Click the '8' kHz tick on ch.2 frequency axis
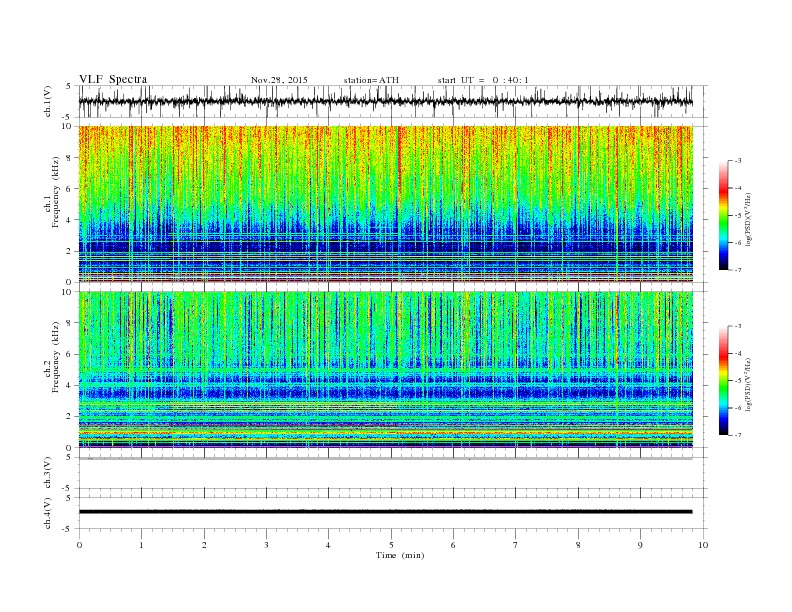Image resolution: width=792 pixels, height=612 pixels. 69,323
